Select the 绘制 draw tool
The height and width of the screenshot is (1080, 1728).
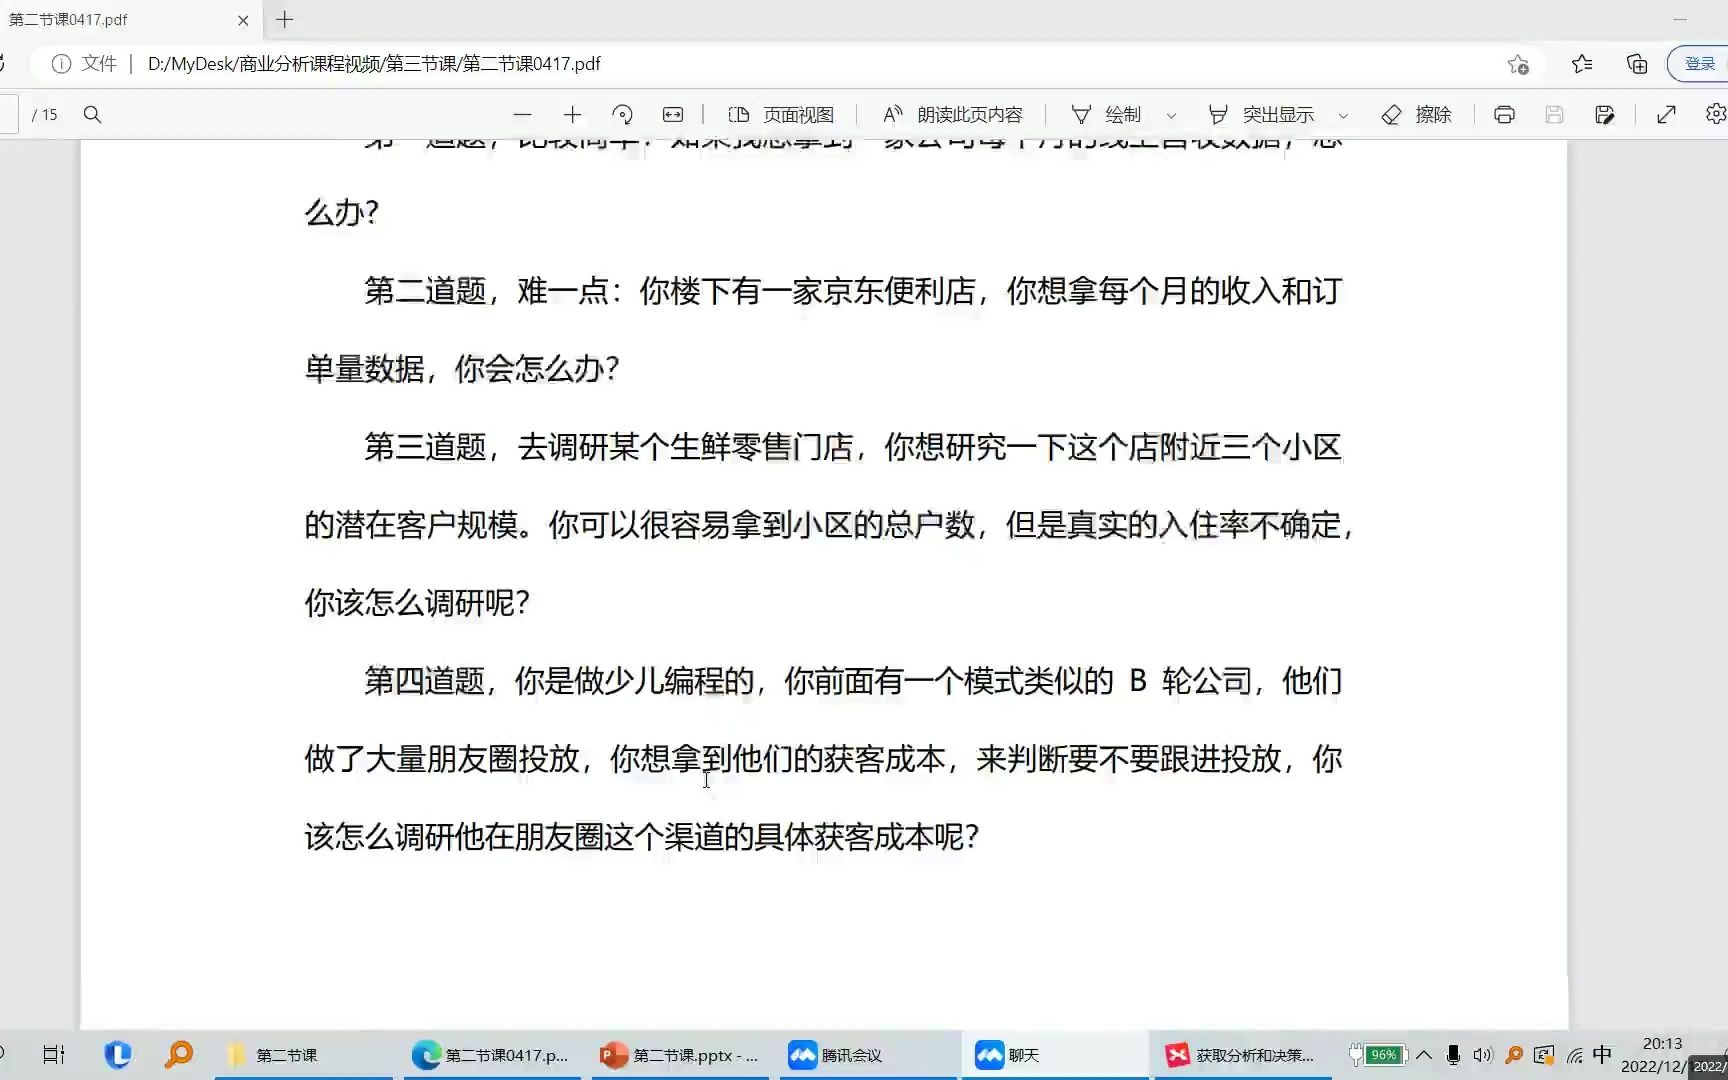point(1106,115)
